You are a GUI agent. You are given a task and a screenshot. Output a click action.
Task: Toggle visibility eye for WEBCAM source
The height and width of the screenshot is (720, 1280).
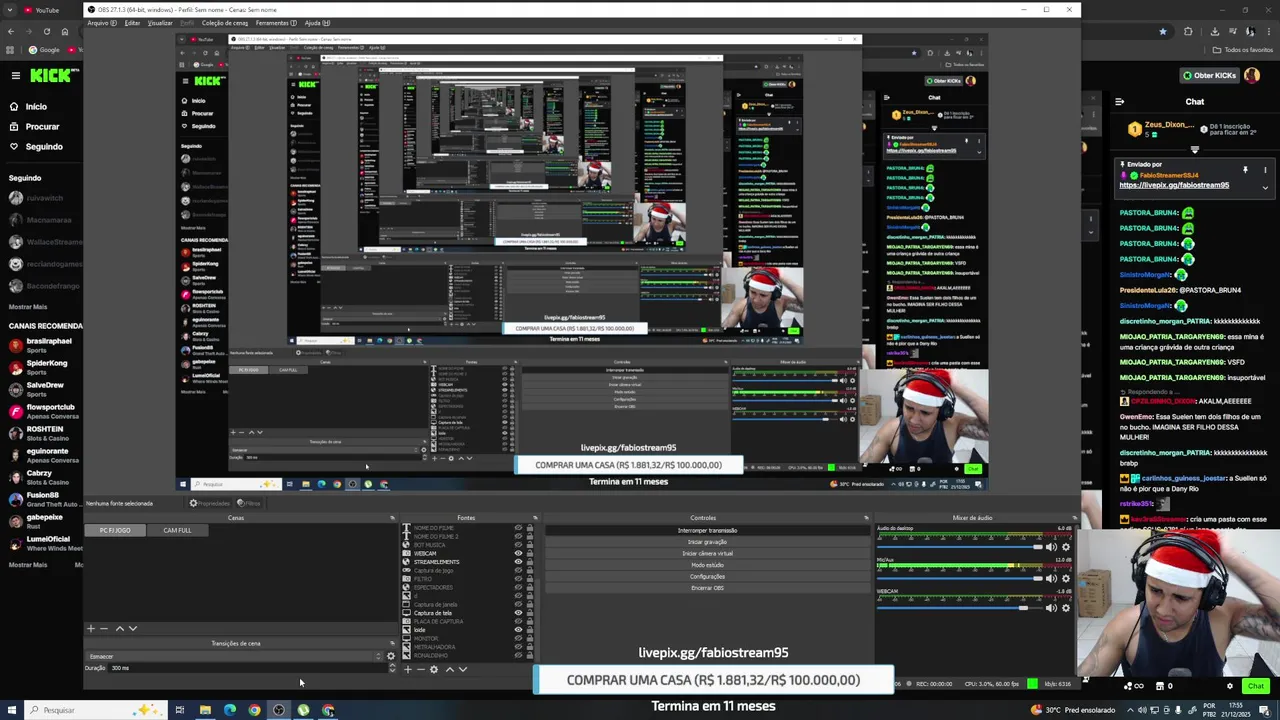pyautogui.click(x=518, y=553)
